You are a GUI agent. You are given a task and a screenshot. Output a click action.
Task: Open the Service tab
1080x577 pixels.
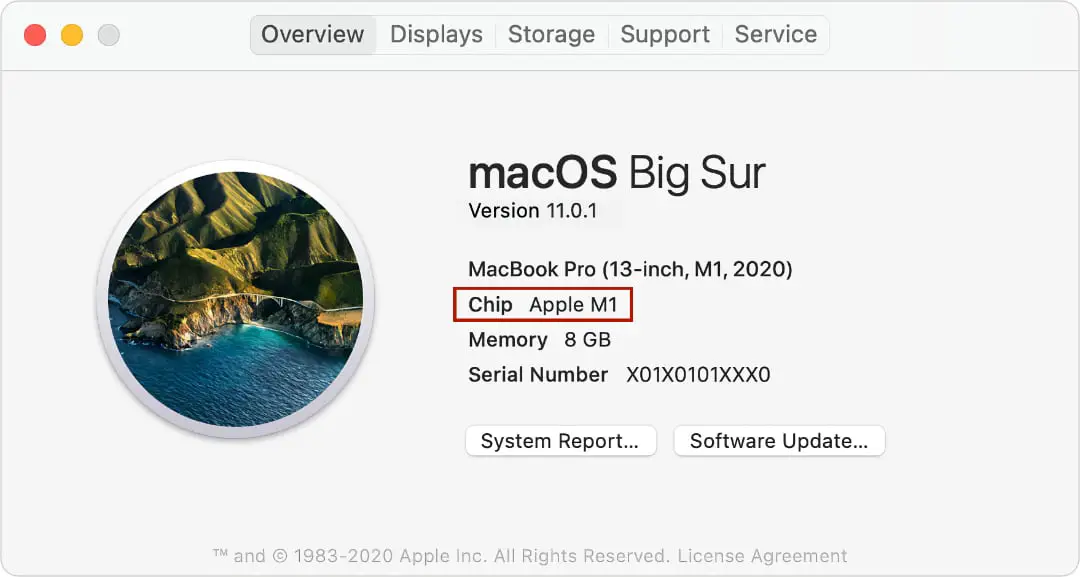776,34
